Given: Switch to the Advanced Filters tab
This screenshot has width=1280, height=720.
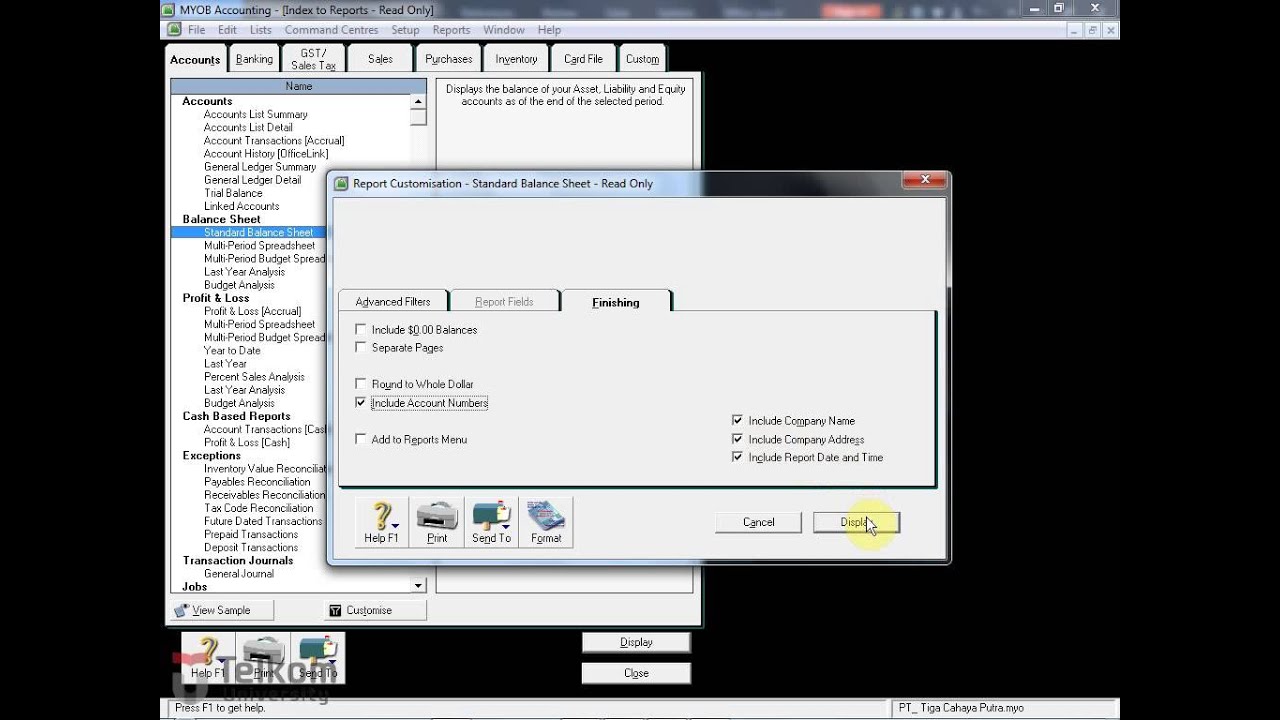Looking at the screenshot, I should [x=393, y=301].
